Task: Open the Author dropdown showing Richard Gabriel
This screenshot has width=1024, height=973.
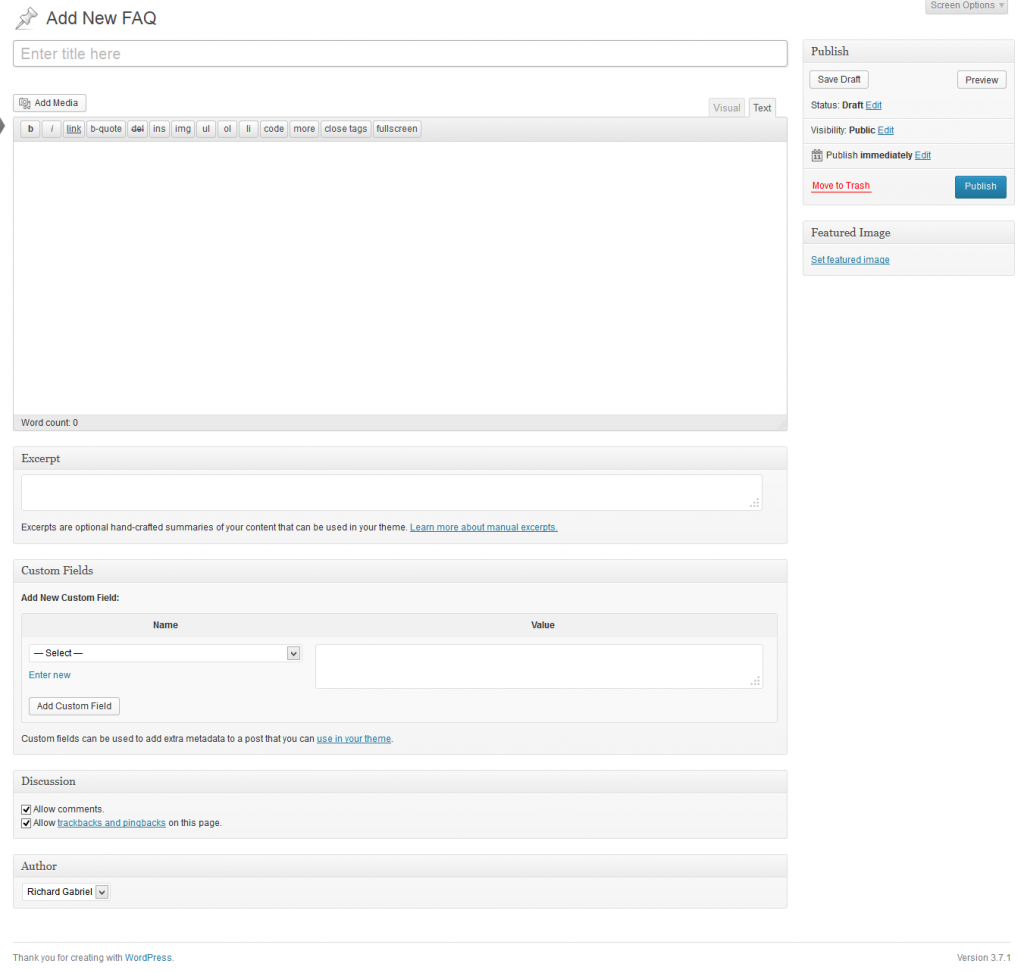Action: [66, 892]
